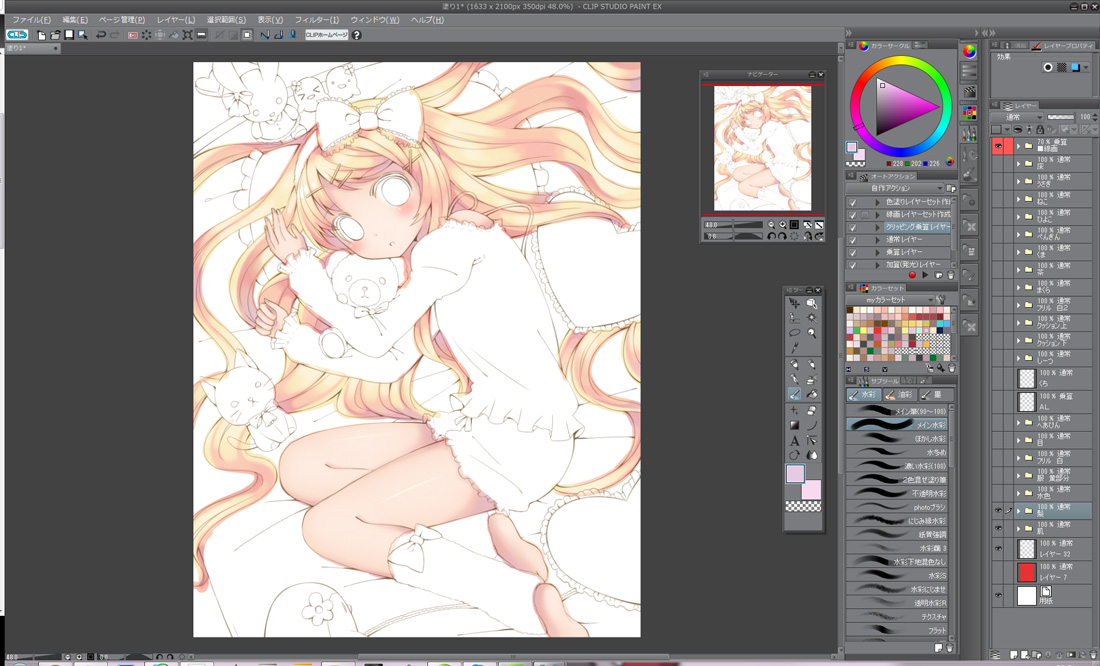
Task: Expand the 肌 layer folder
Action: (1019, 528)
